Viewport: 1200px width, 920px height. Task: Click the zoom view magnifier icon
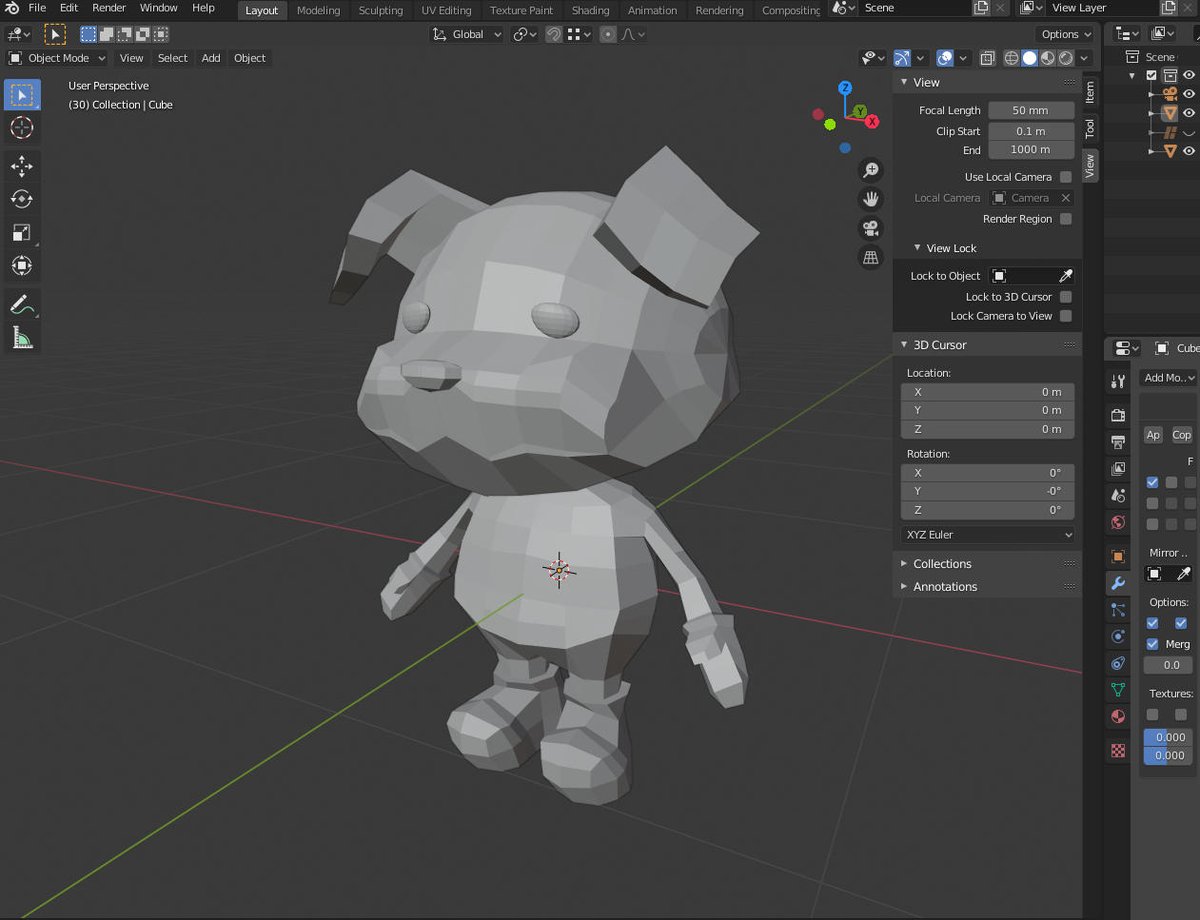point(871,170)
